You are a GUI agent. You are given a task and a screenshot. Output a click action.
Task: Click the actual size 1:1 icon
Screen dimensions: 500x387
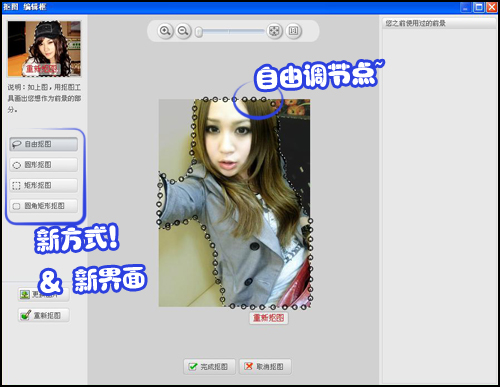293,31
